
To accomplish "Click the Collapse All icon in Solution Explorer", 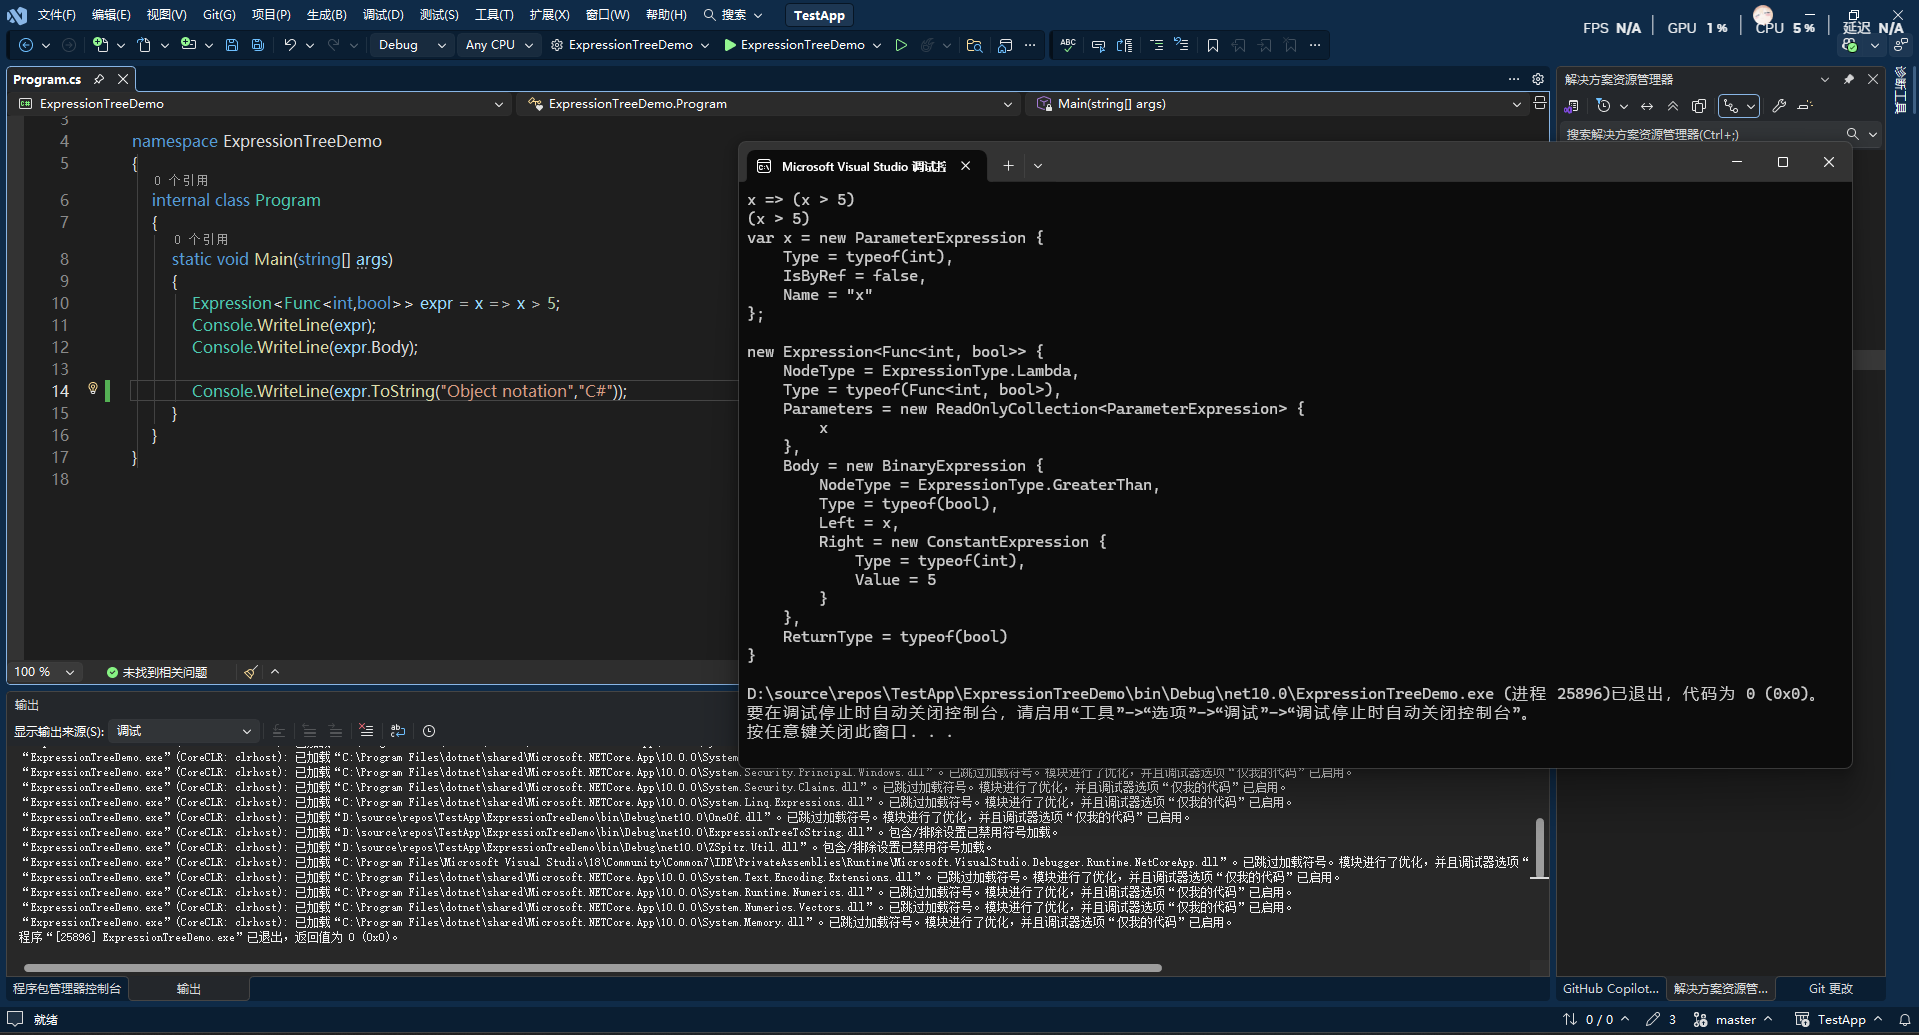I will pyautogui.click(x=1673, y=106).
